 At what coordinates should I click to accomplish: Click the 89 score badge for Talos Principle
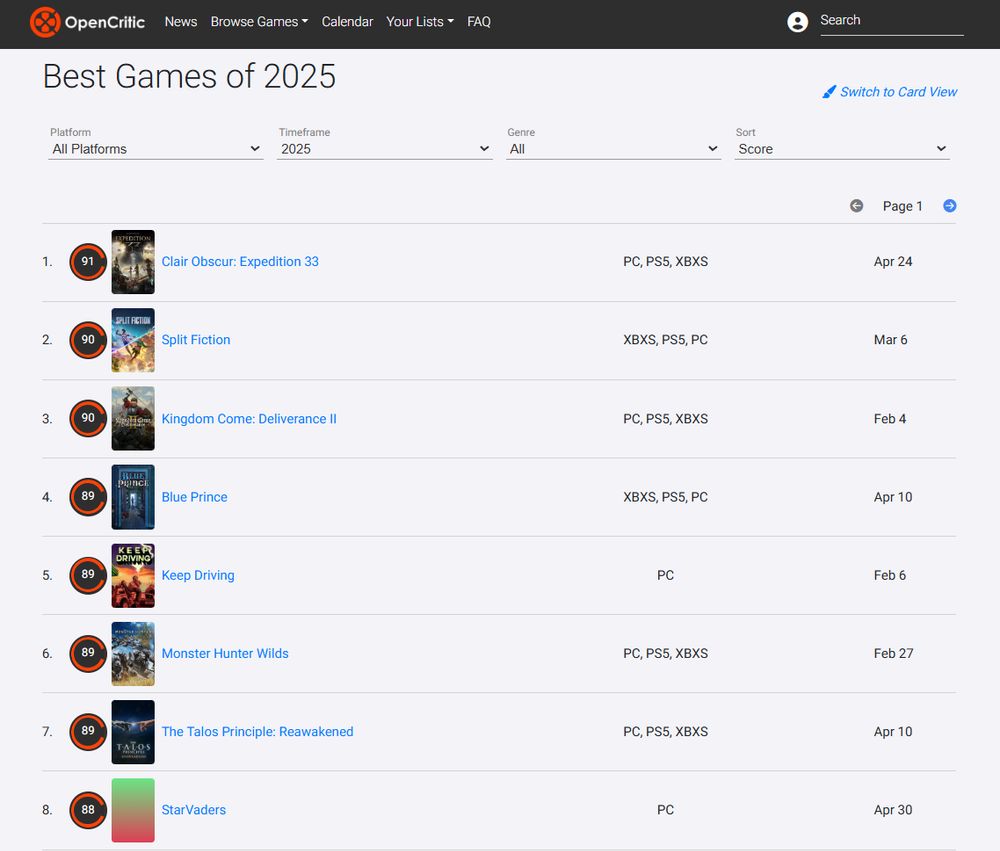[x=88, y=732]
